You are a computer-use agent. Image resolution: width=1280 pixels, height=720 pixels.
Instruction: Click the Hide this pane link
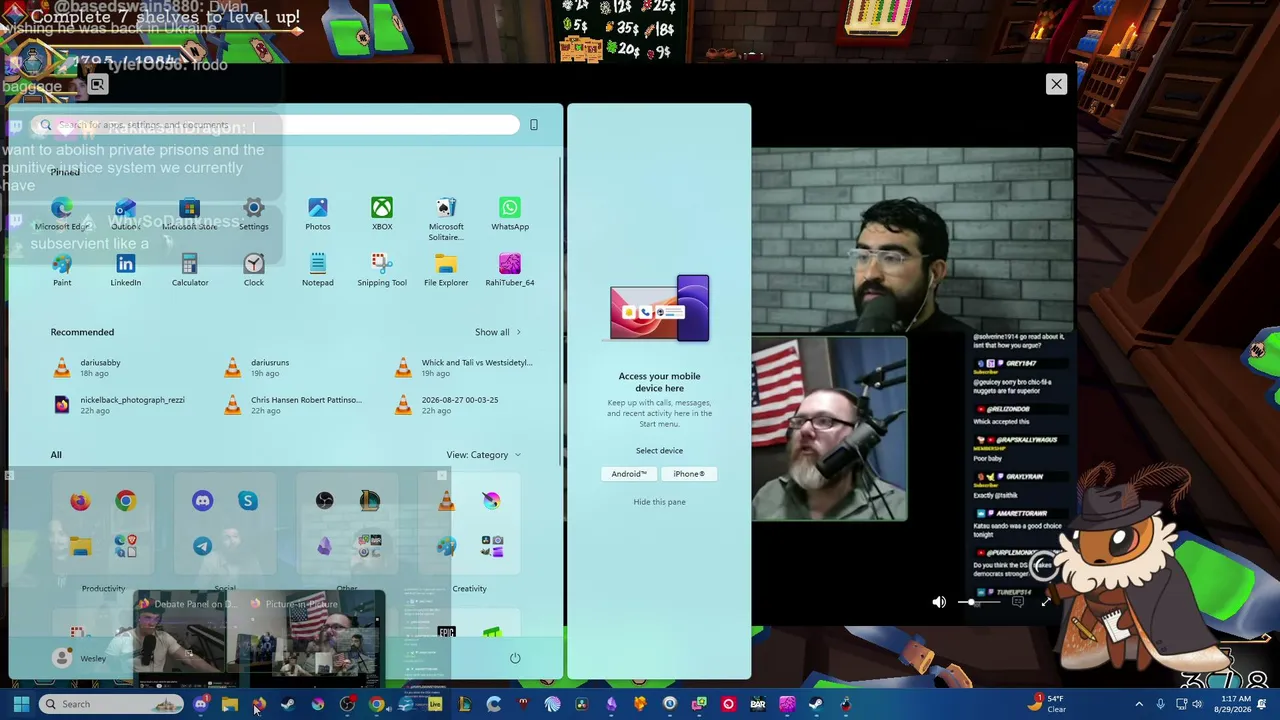point(659,502)
